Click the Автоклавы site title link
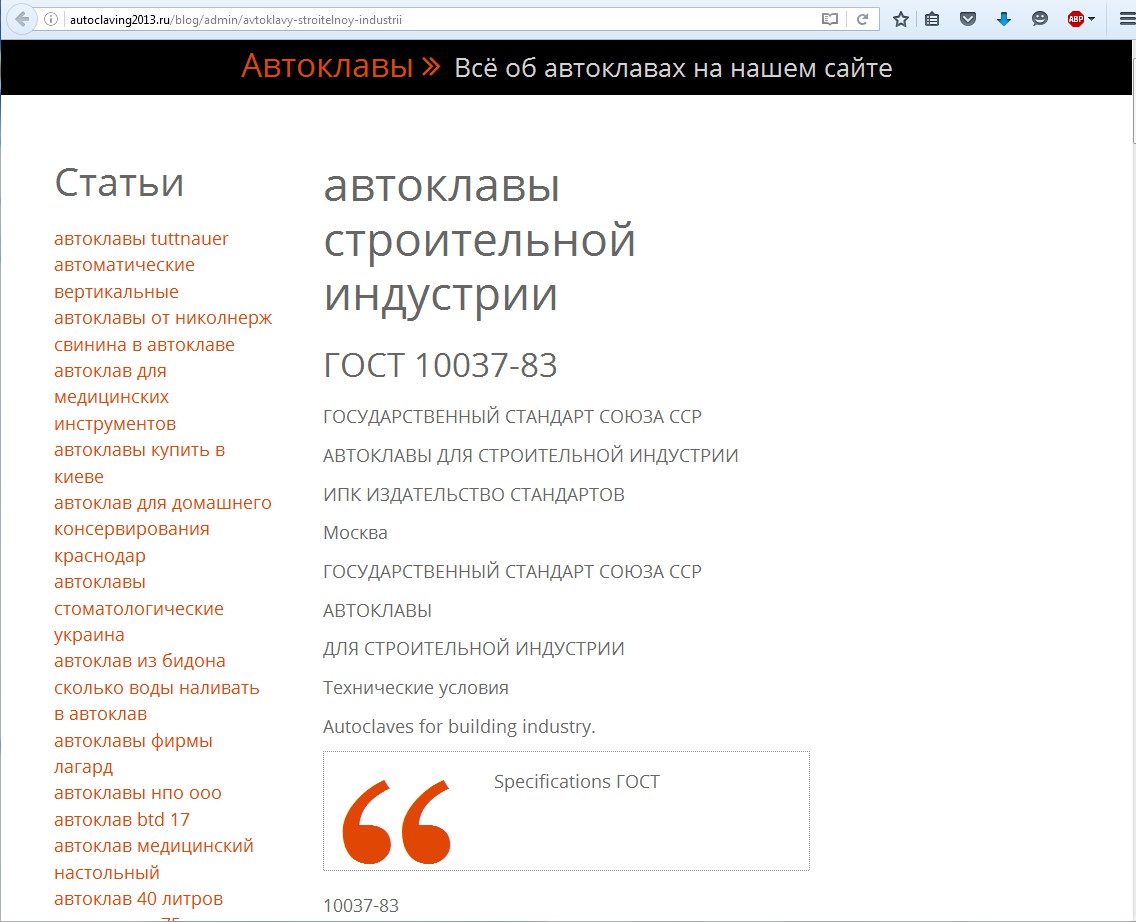1136x922 pixels. (x=341, y=66)
